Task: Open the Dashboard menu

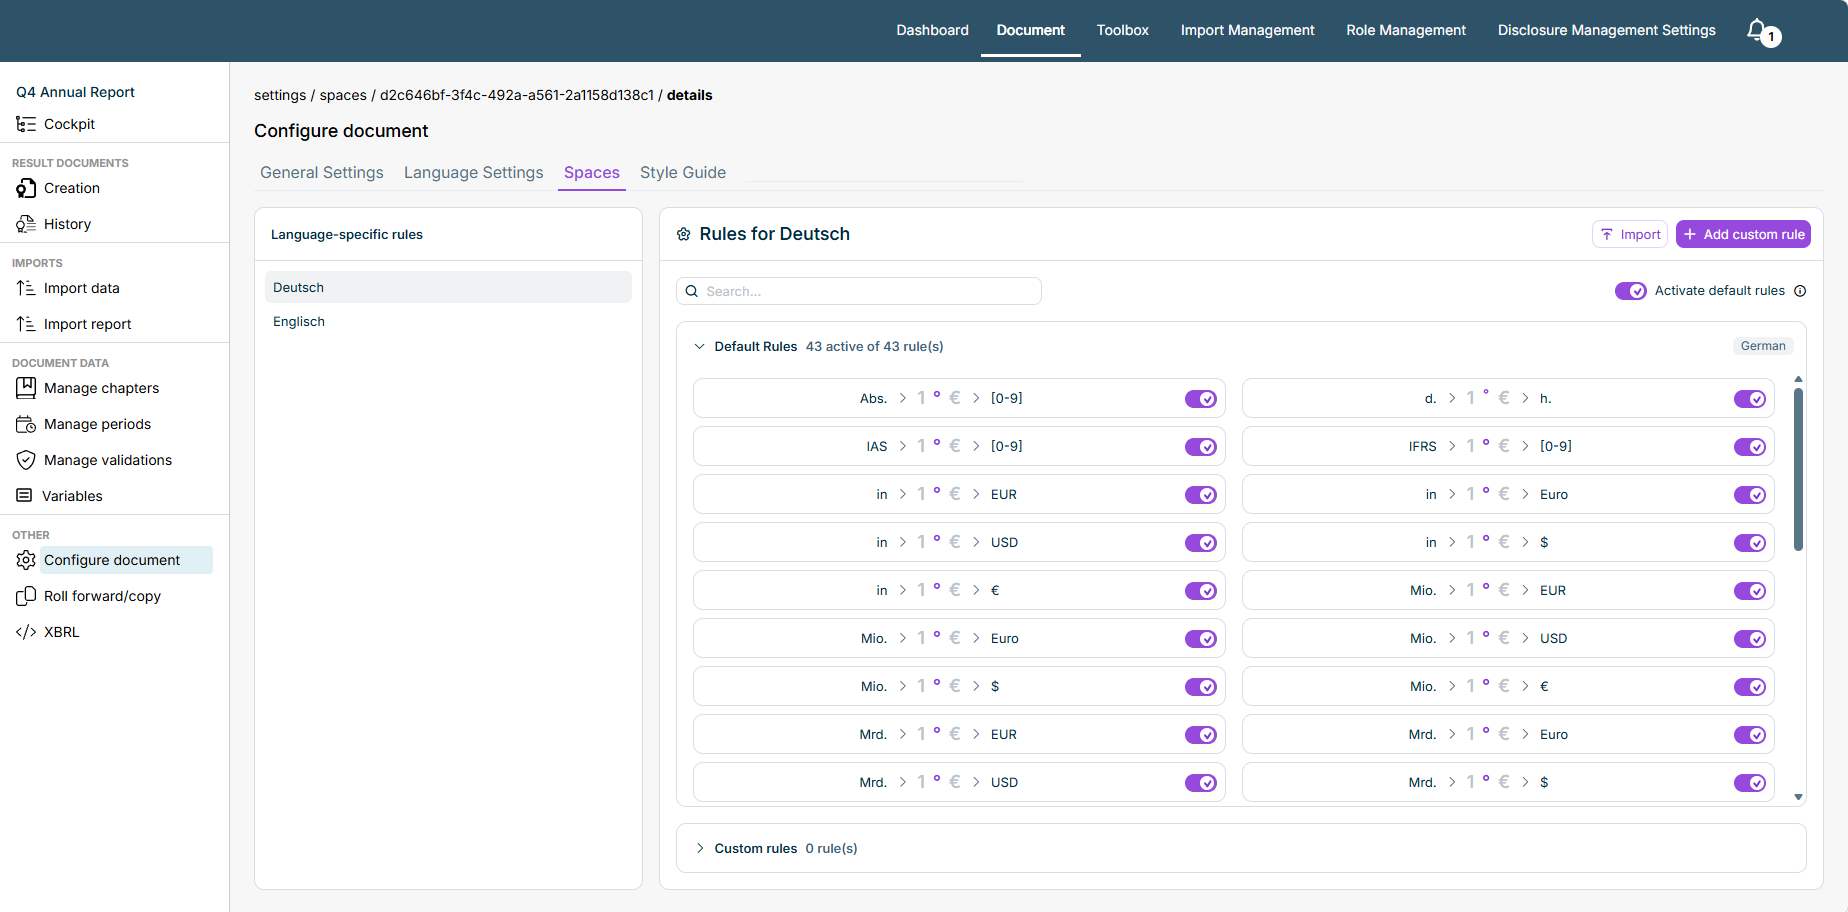Action: coord(932,30)
